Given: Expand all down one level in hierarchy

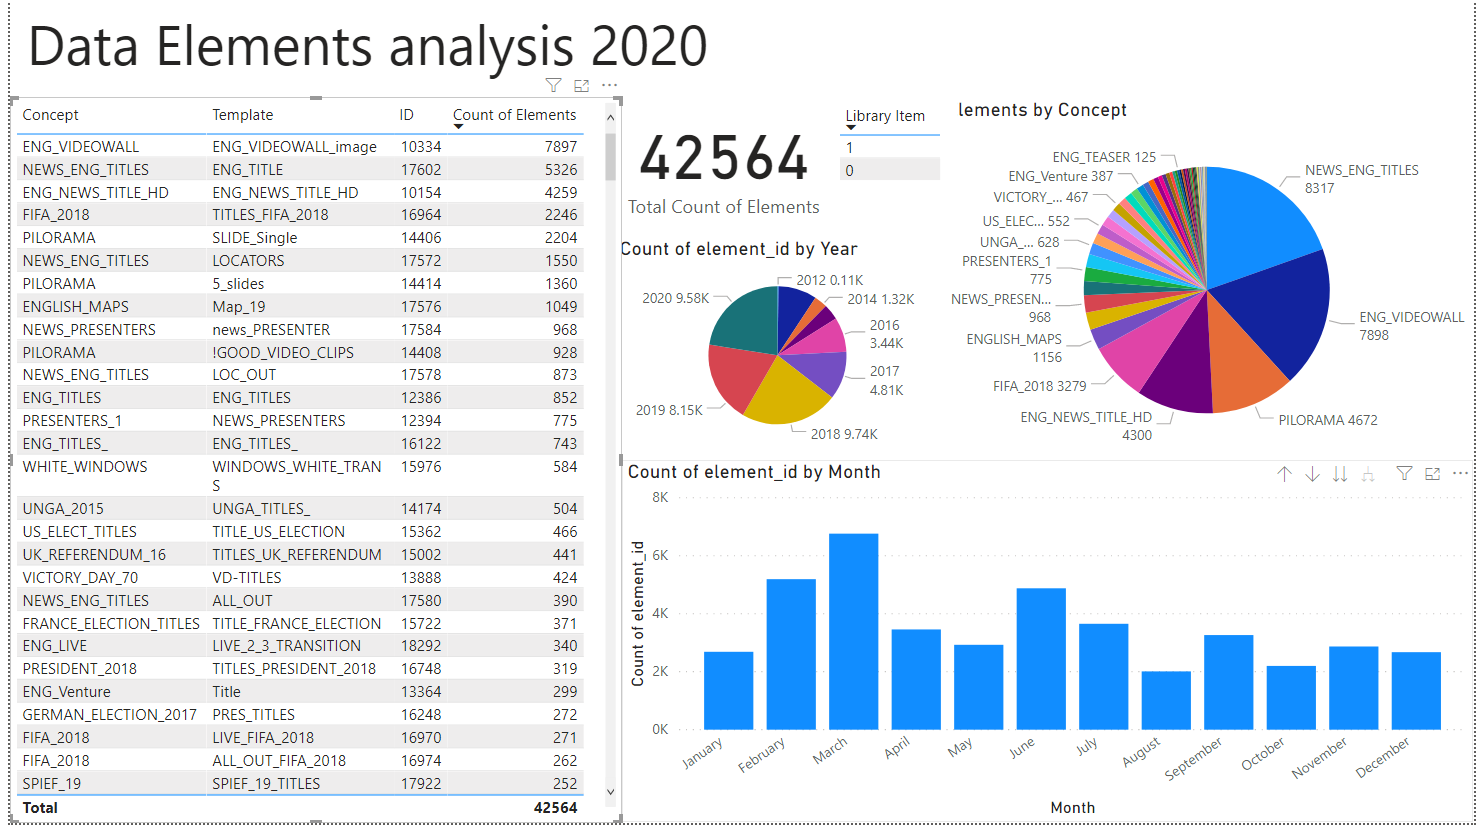Looking at the screenshot, I should (x=1368, y=474).
